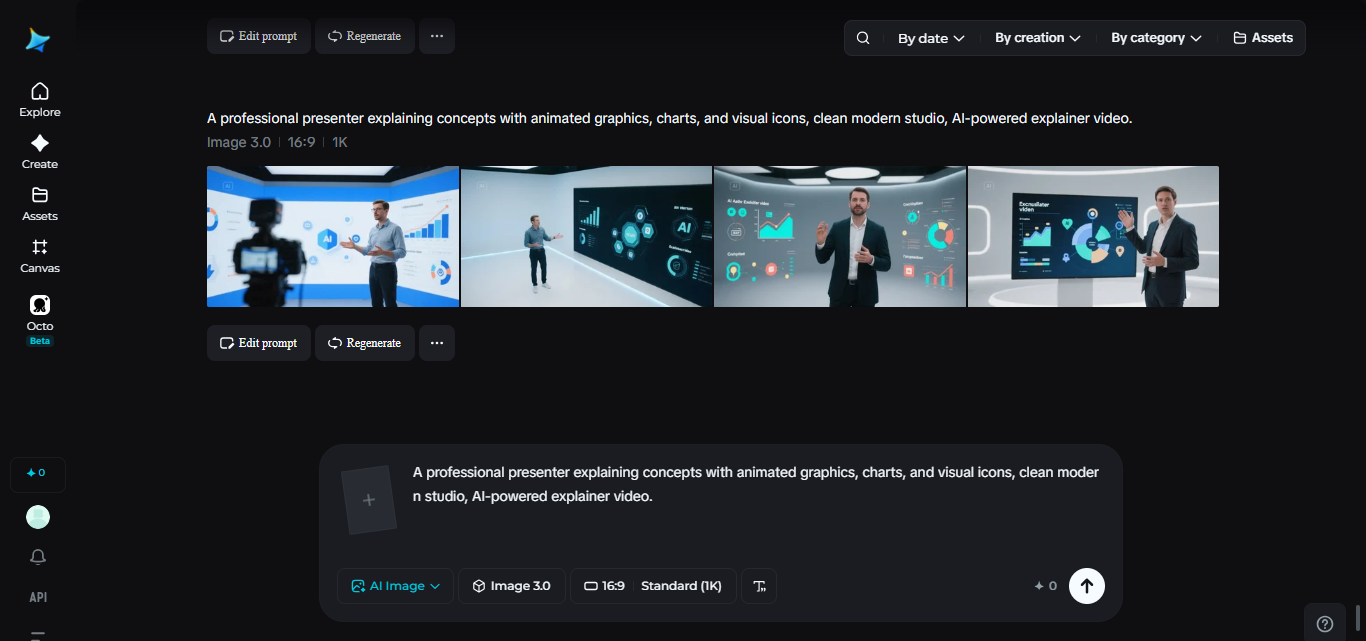Open the notifications bell
Screen dimensions: 1366x641
[38, 557]
